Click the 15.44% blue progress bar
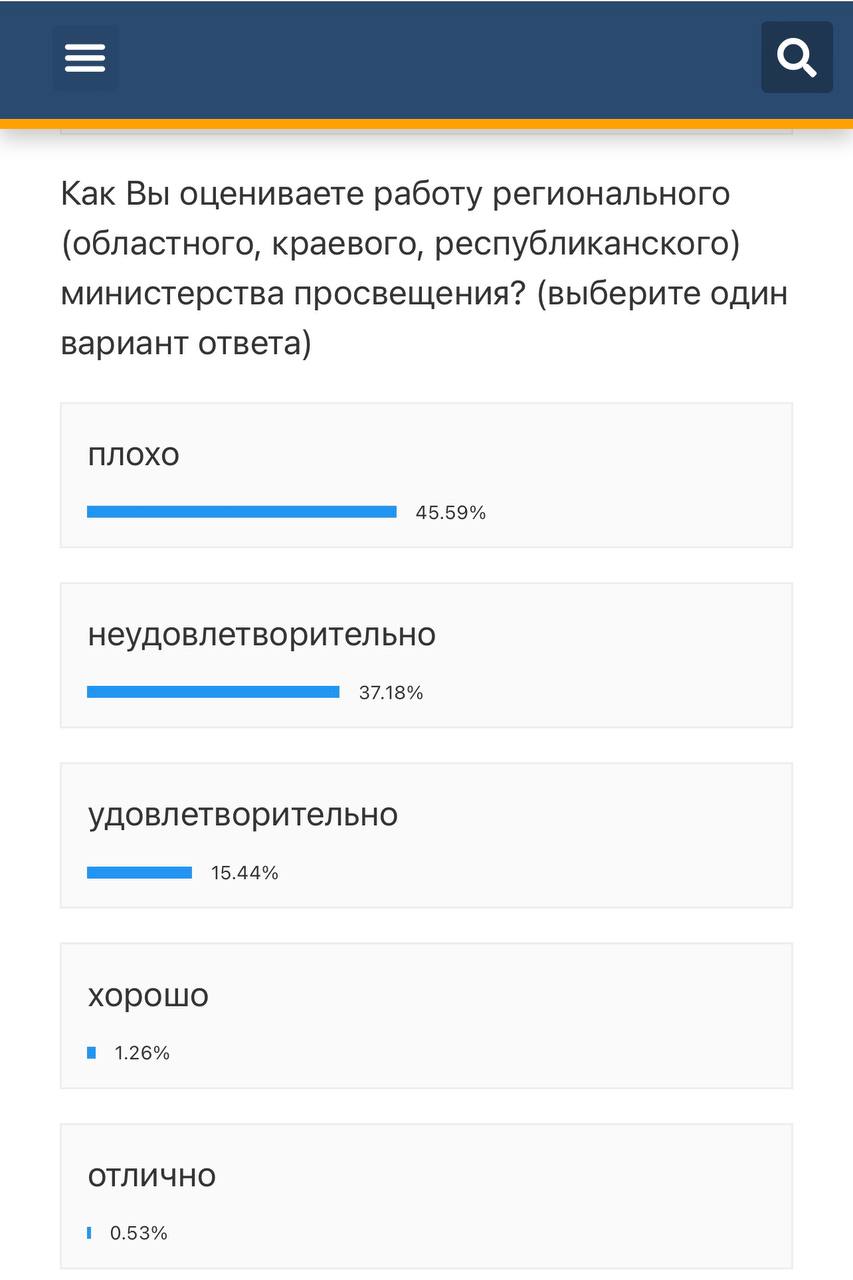 (x=139, y=872)
